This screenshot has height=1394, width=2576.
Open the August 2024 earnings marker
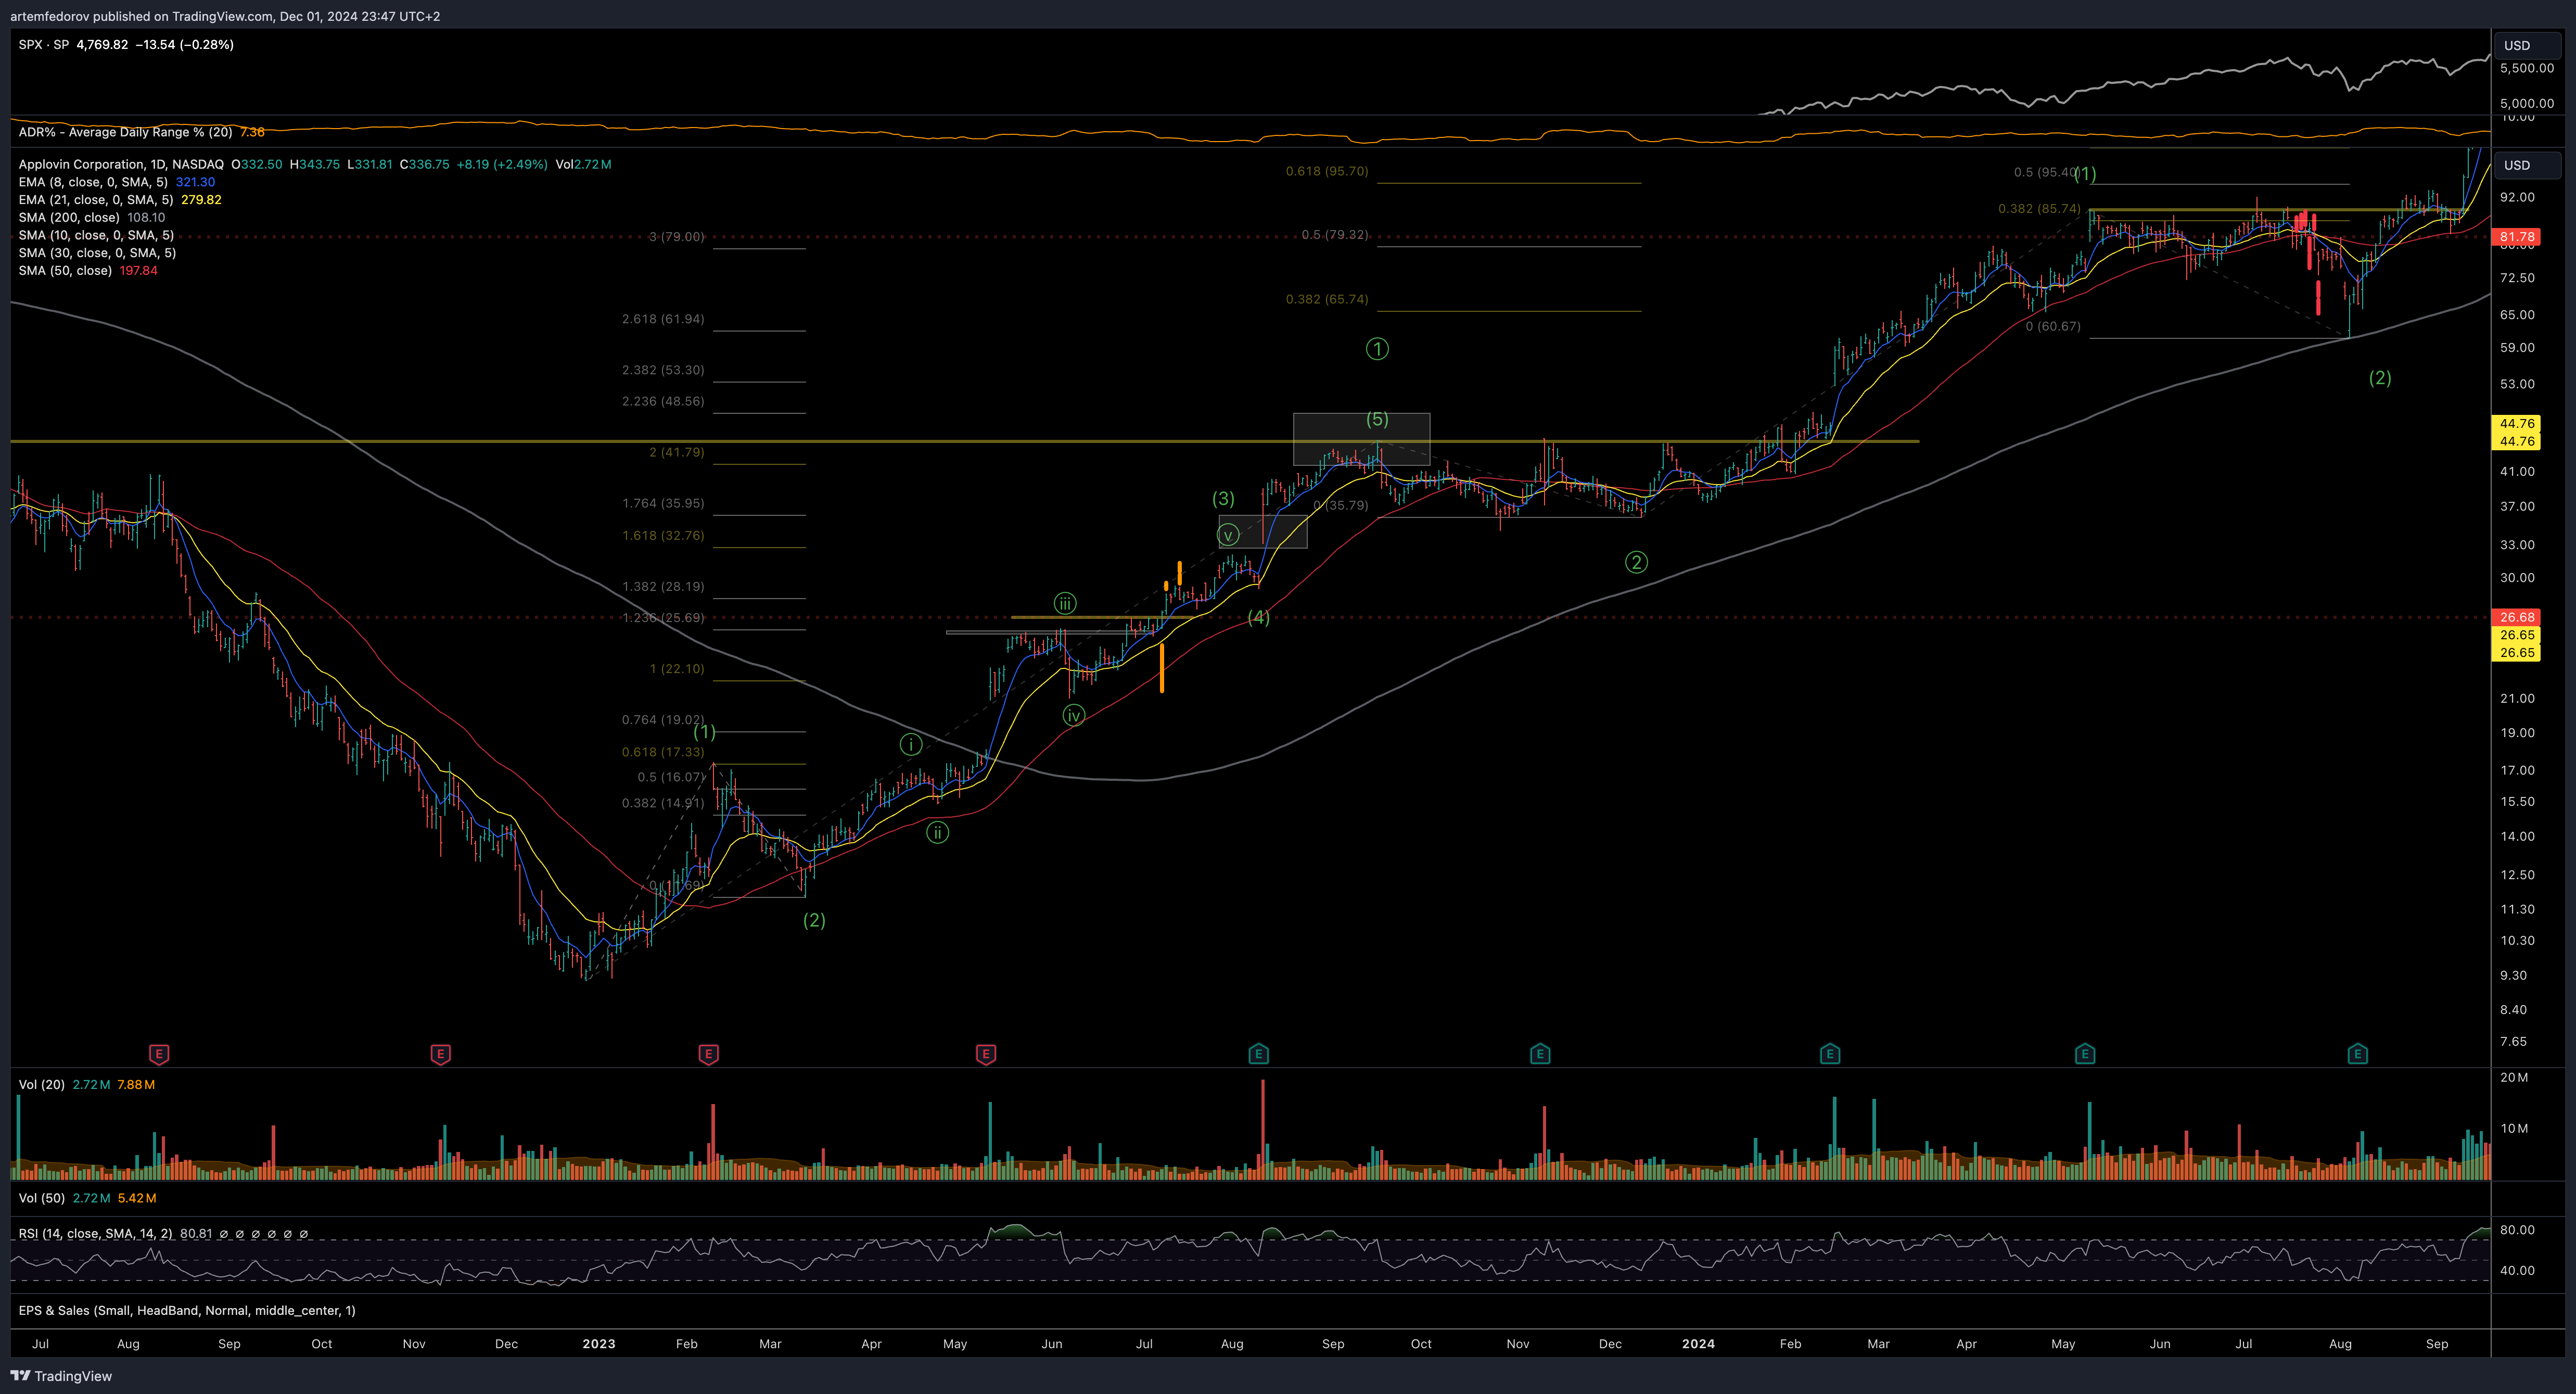click(x=2357, y=1053)
